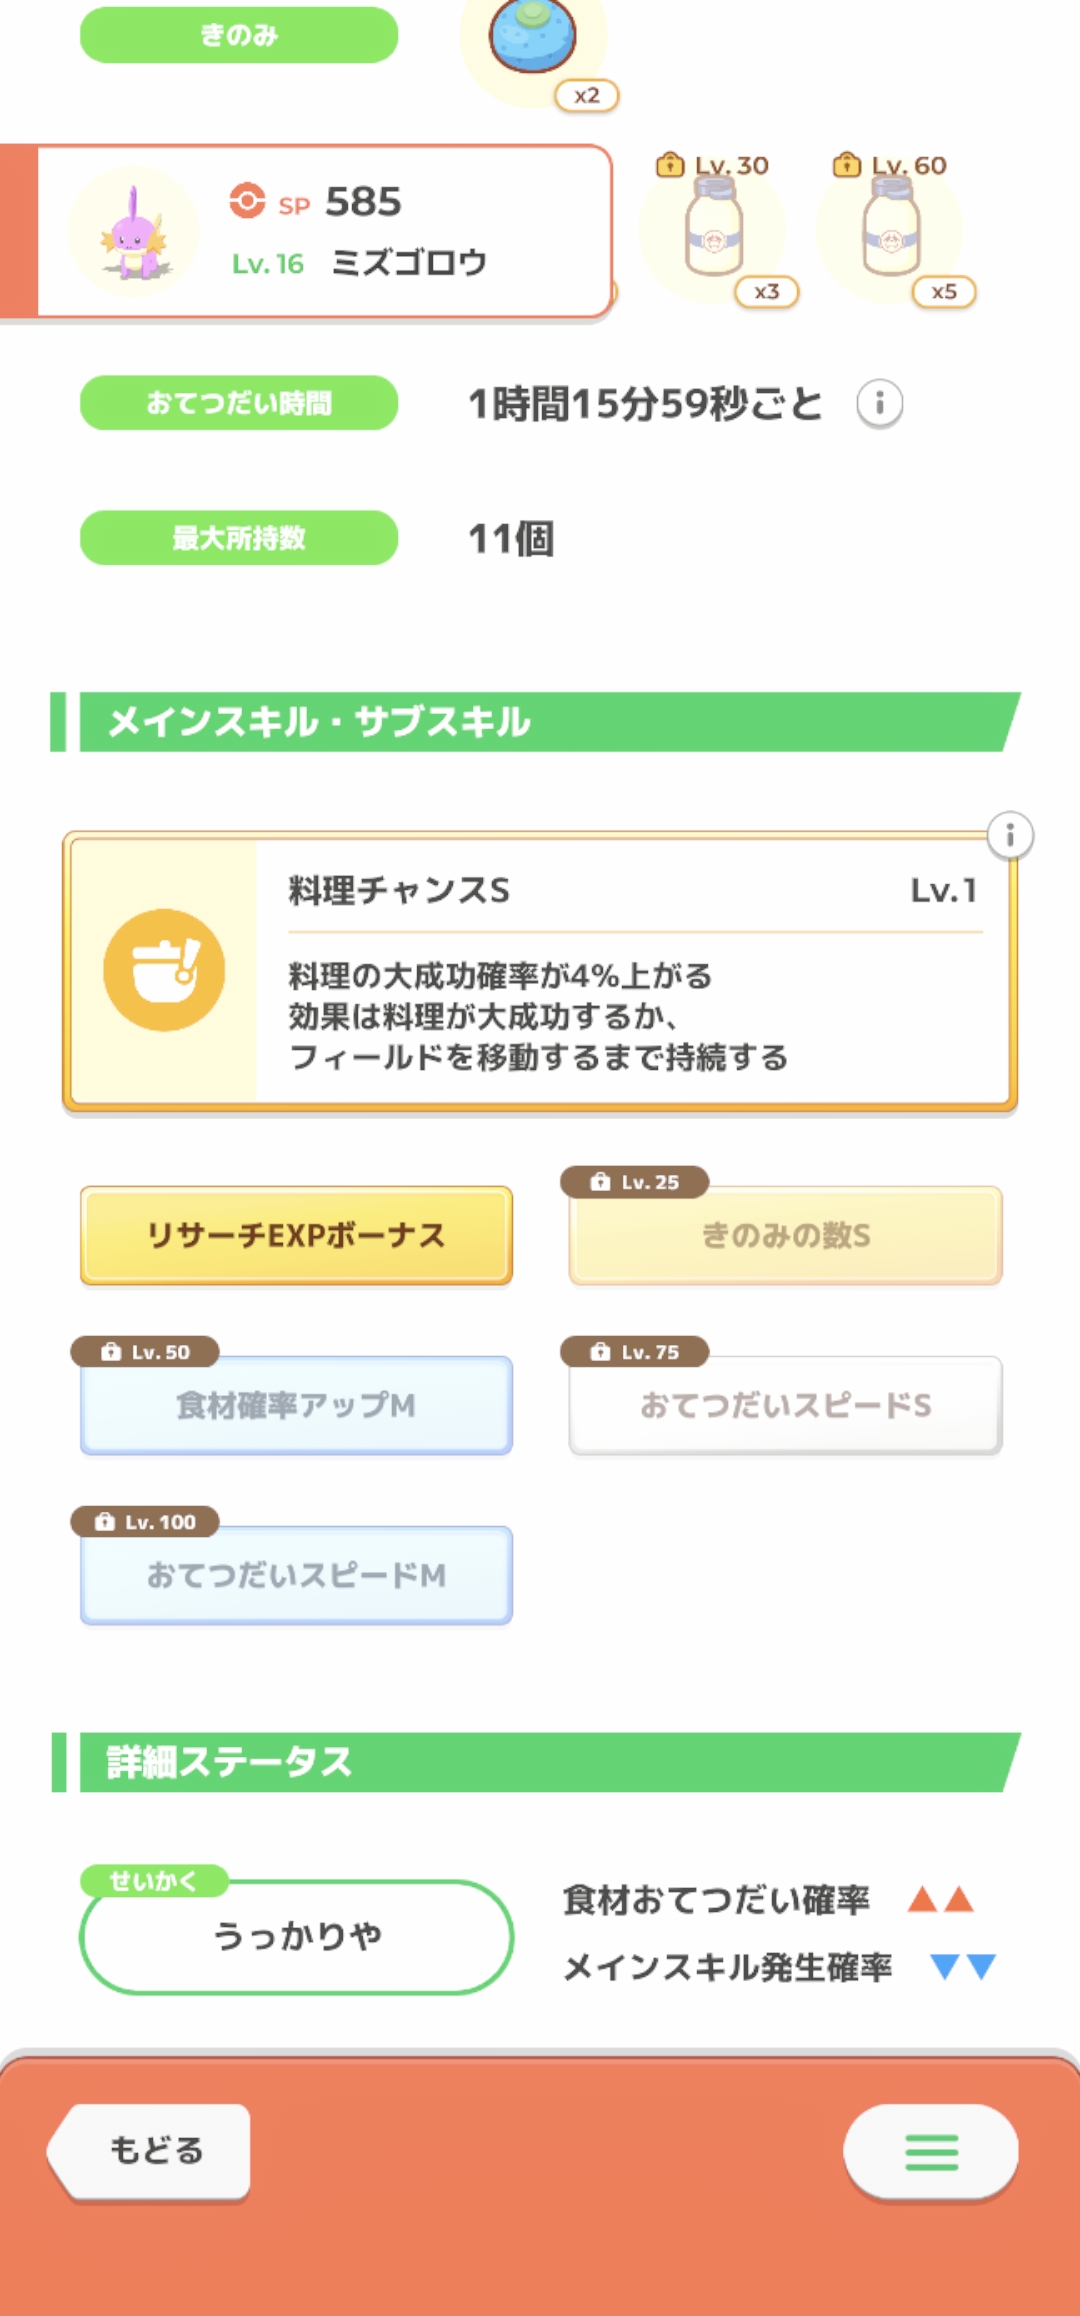Tap the Lv. 30 locked milk ingredient
Screen dimensions: 1080x2316
pos(714,234)
